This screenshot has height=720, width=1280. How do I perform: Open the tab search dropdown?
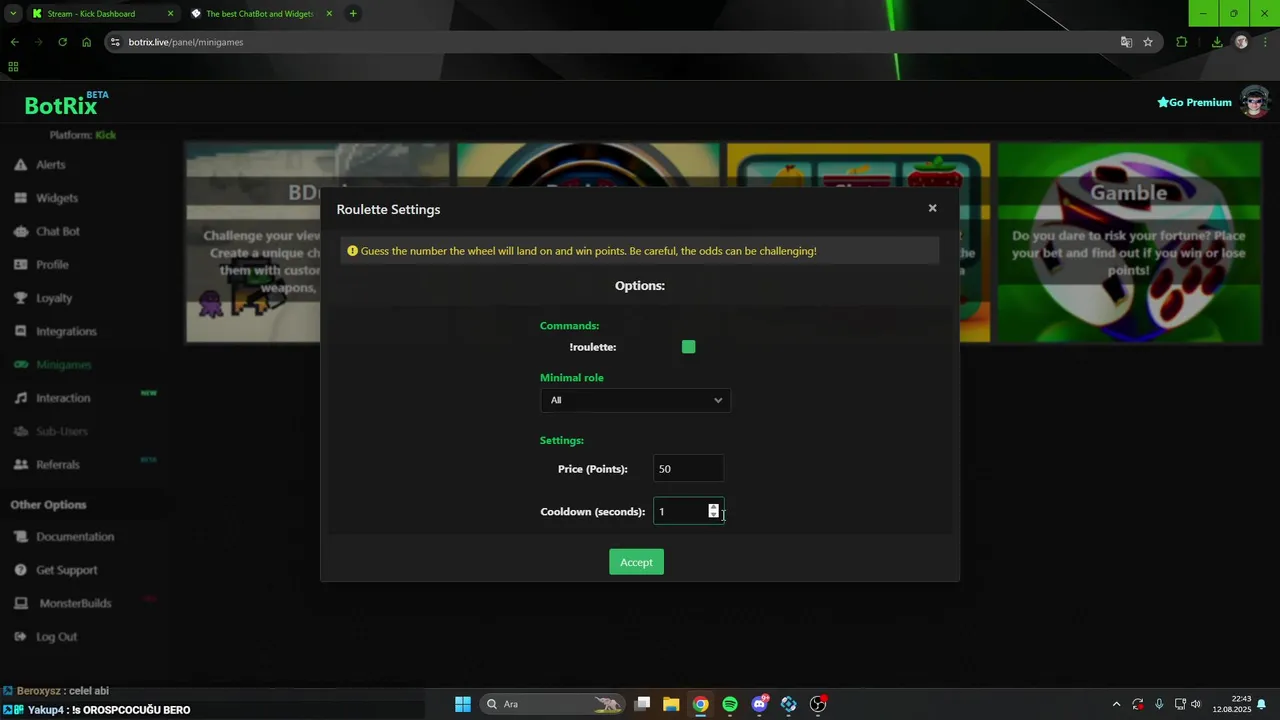coord(13,14)
